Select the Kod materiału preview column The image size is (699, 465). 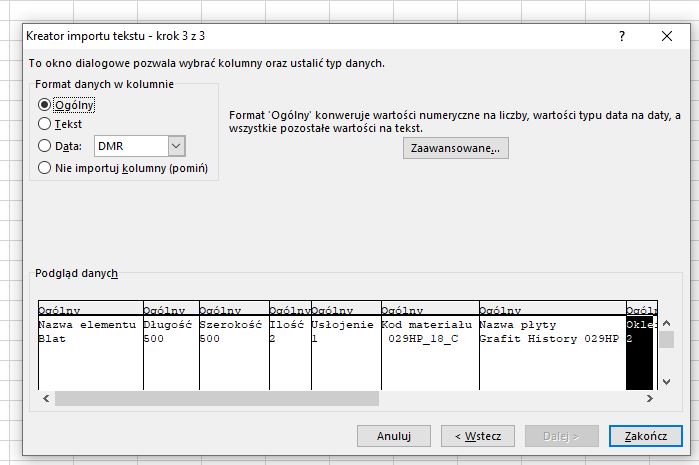(429, 340)
